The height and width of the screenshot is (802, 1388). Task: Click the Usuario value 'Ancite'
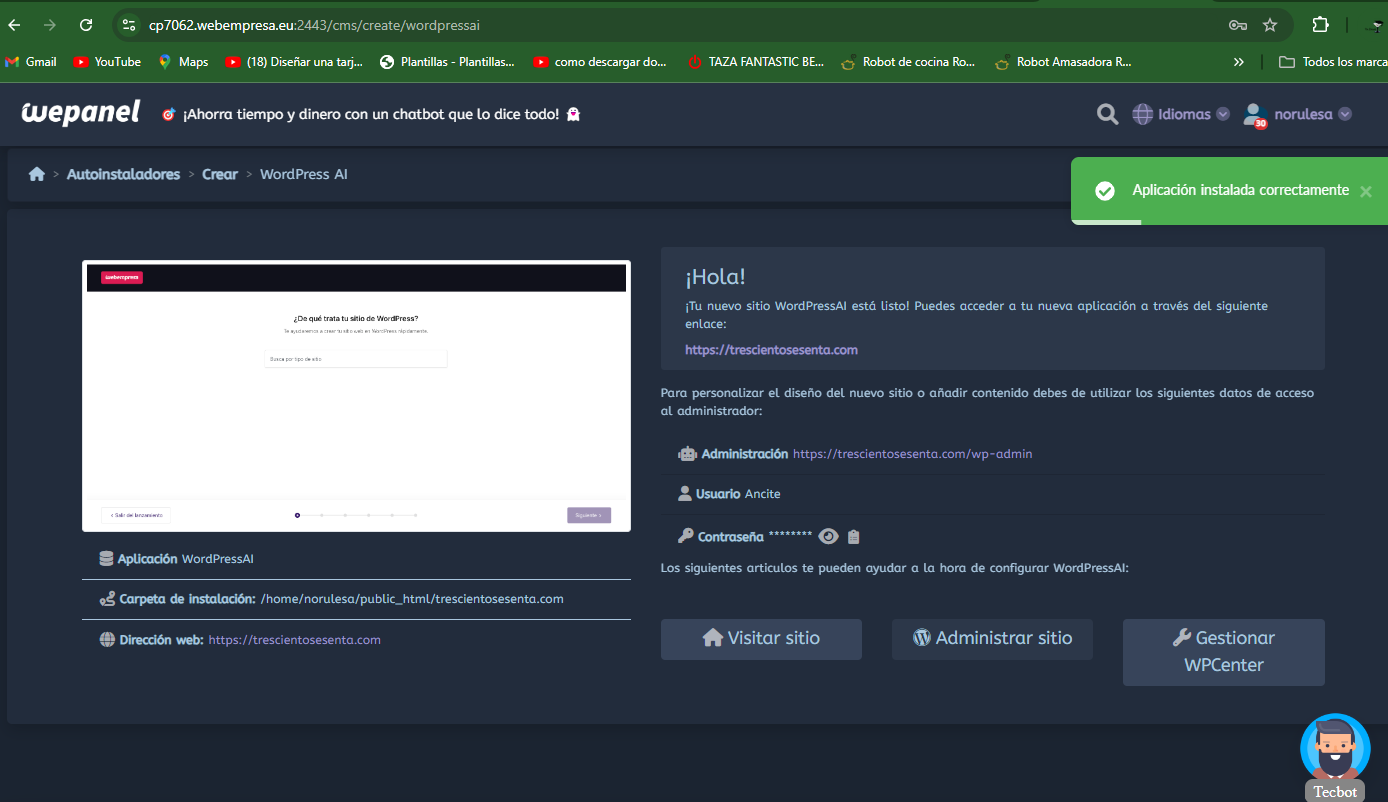click(763, 494)
